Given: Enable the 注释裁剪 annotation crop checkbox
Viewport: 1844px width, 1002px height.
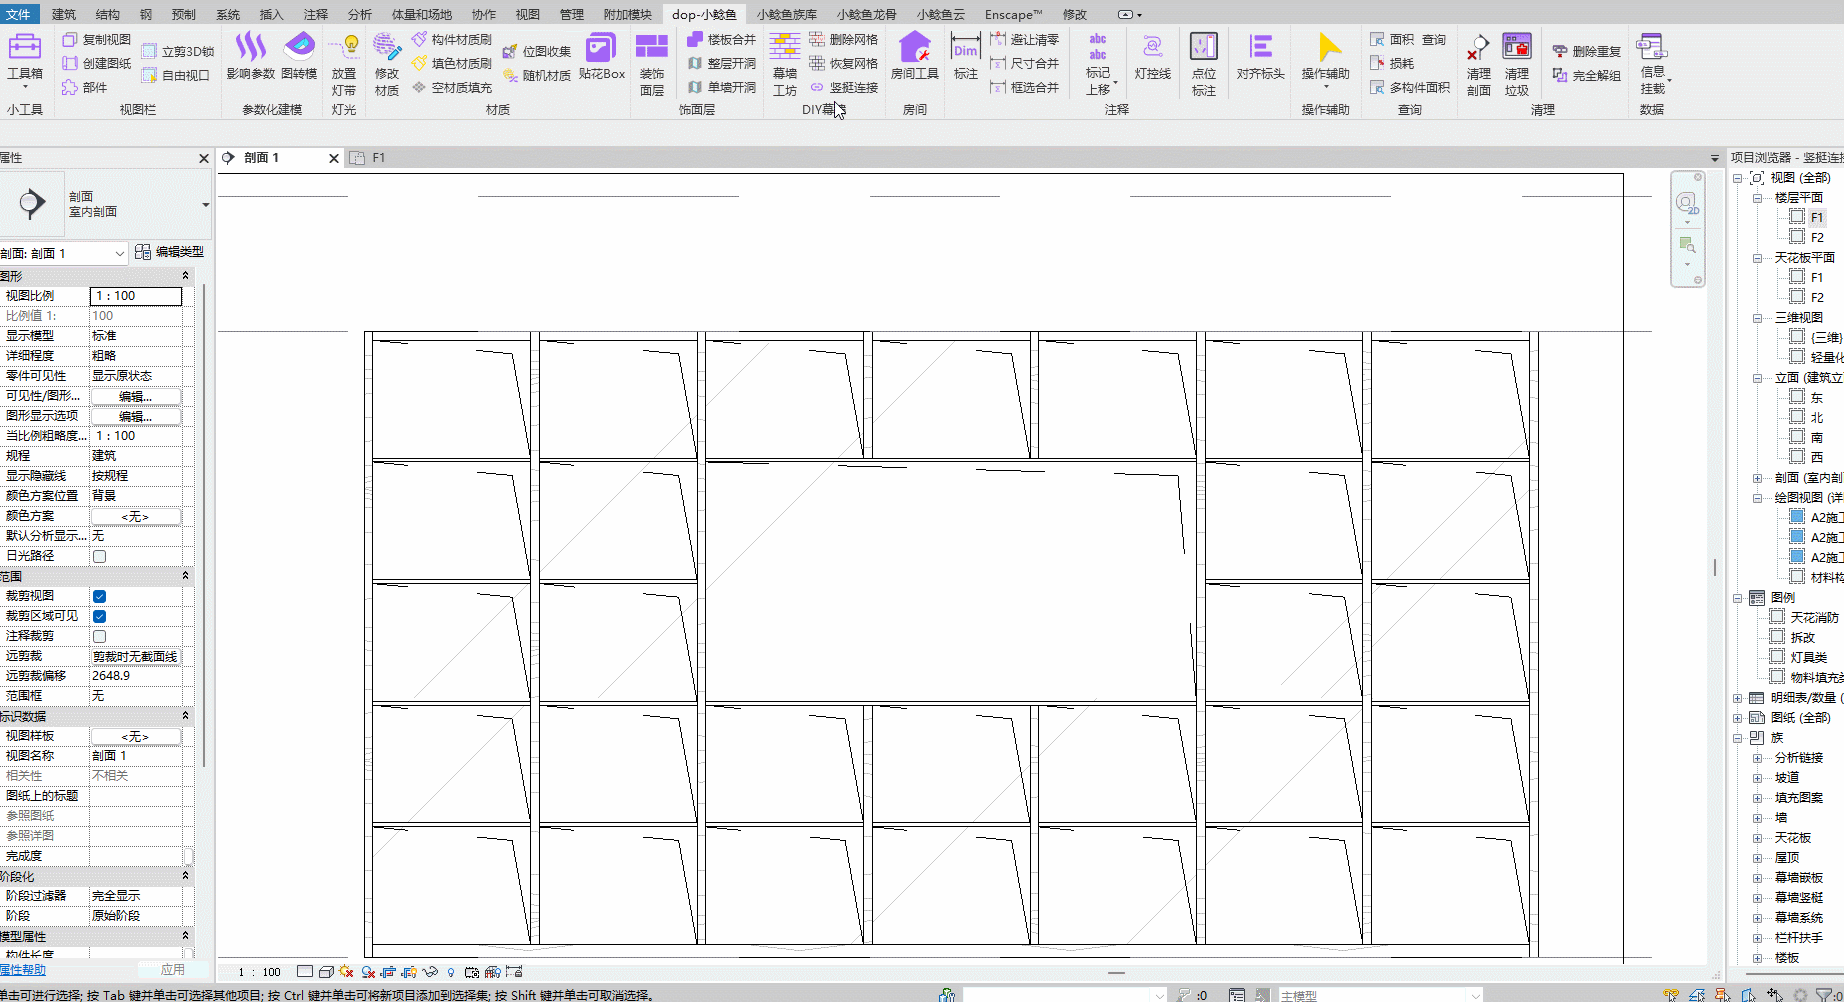Looking at the screenshot, I should pyautogui.click(x=99, y=636).
